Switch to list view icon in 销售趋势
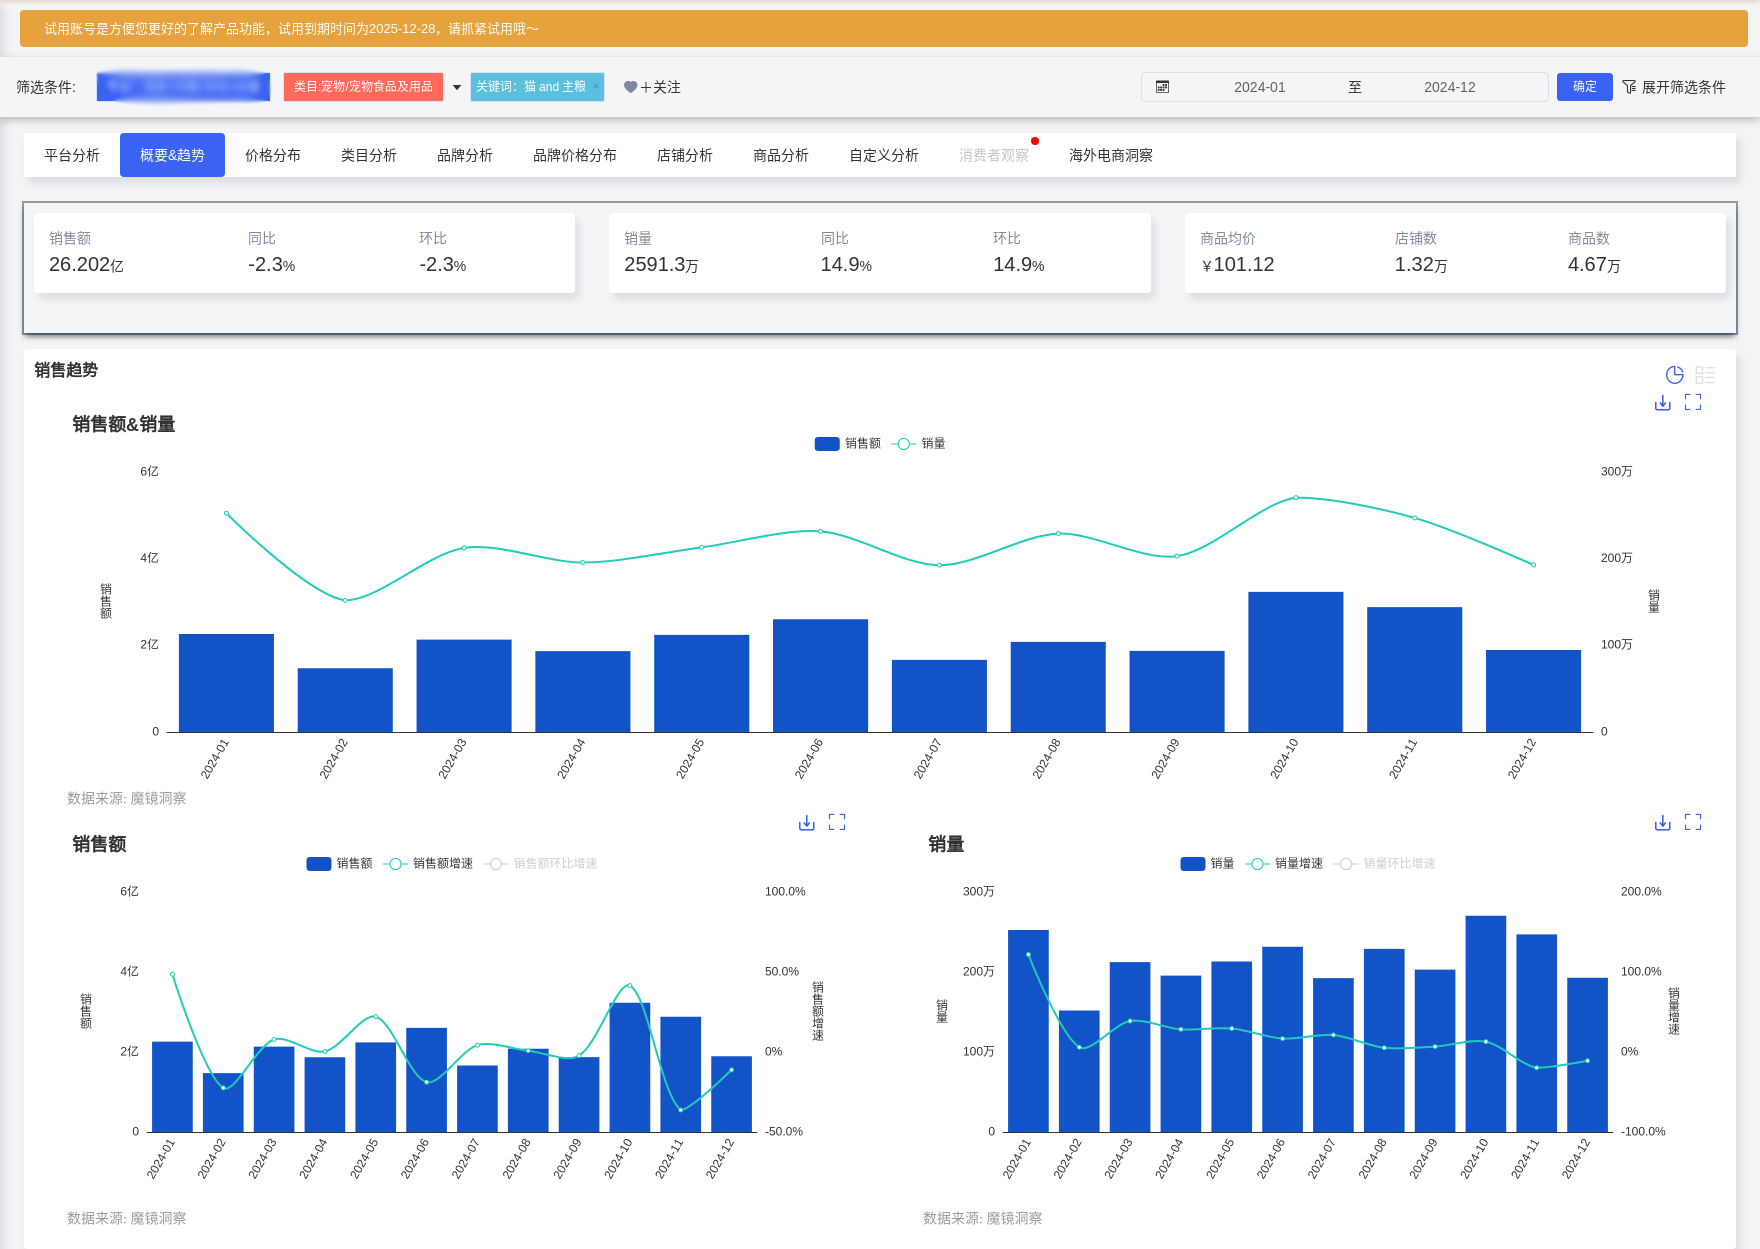The width and height of the screenshot is (1760, 1249). (1705, 375)
